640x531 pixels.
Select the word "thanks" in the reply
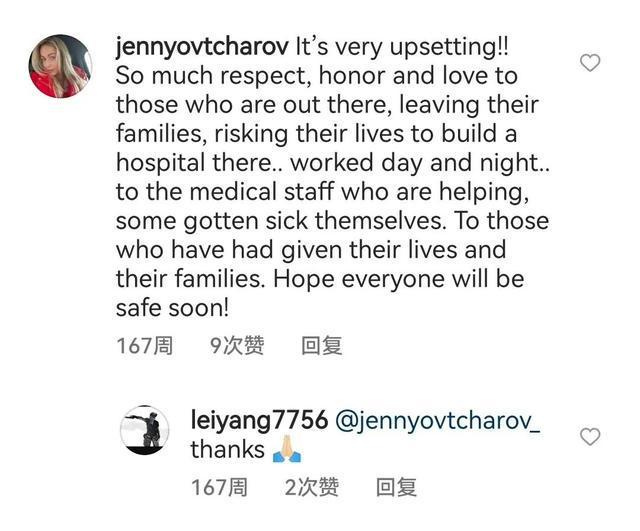point(227,449)
